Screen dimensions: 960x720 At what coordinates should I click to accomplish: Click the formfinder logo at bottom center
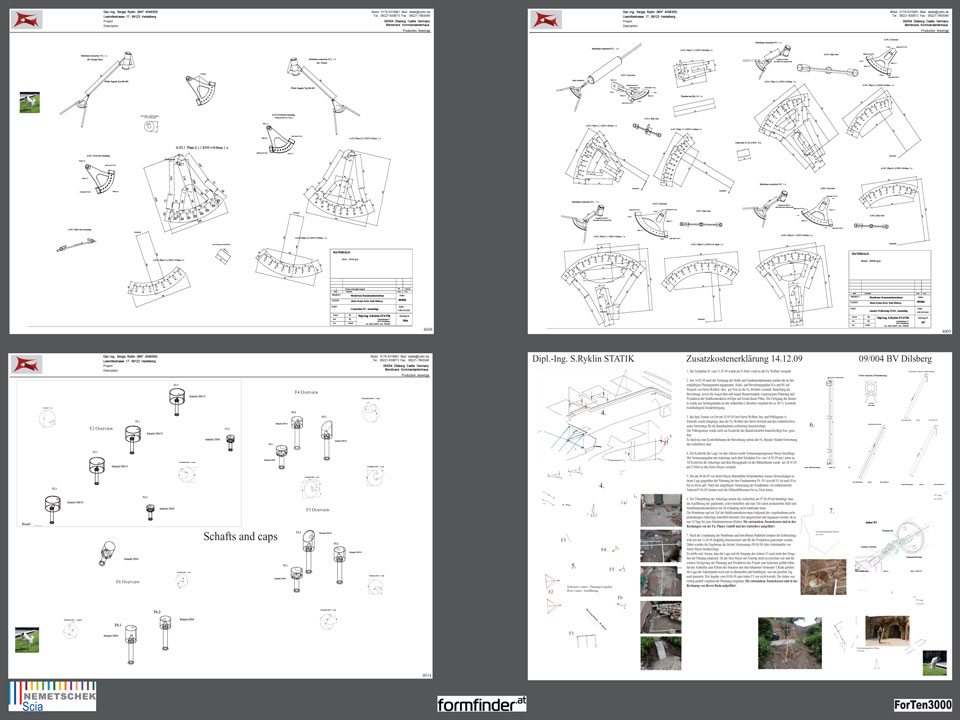click(481, 704)
